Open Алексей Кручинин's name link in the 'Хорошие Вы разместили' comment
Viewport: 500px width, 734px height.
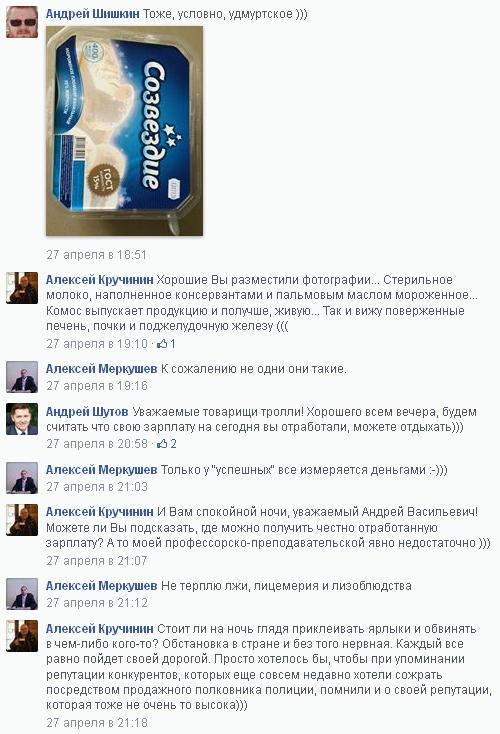click(100, 280)
